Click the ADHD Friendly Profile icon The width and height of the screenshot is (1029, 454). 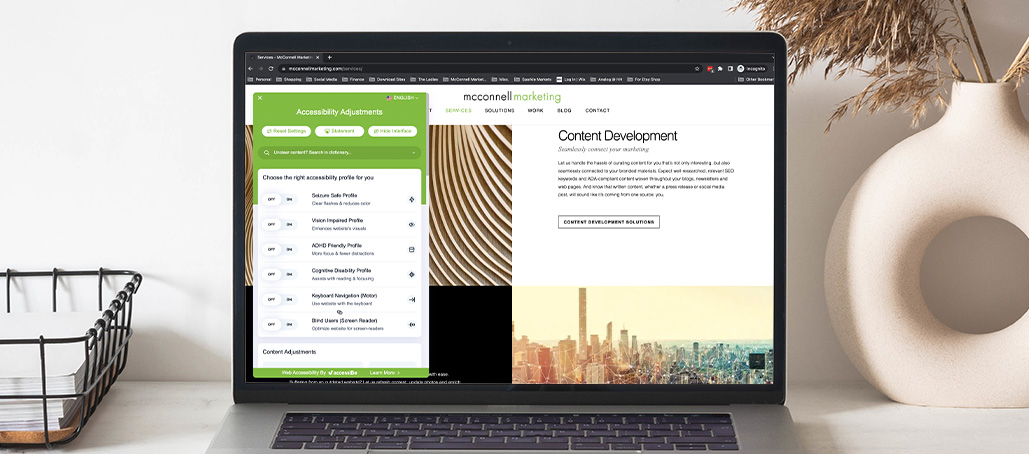412,249
